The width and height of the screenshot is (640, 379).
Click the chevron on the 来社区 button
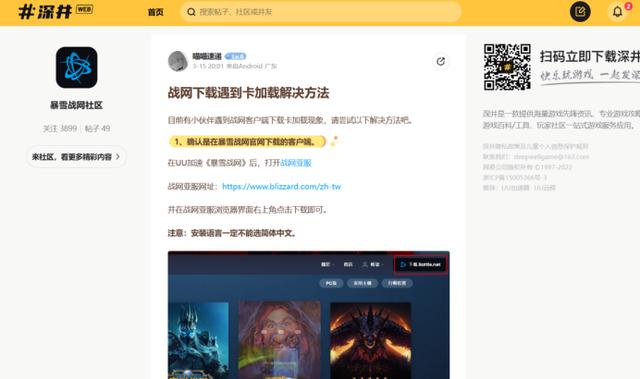click(x=118, y=157)
